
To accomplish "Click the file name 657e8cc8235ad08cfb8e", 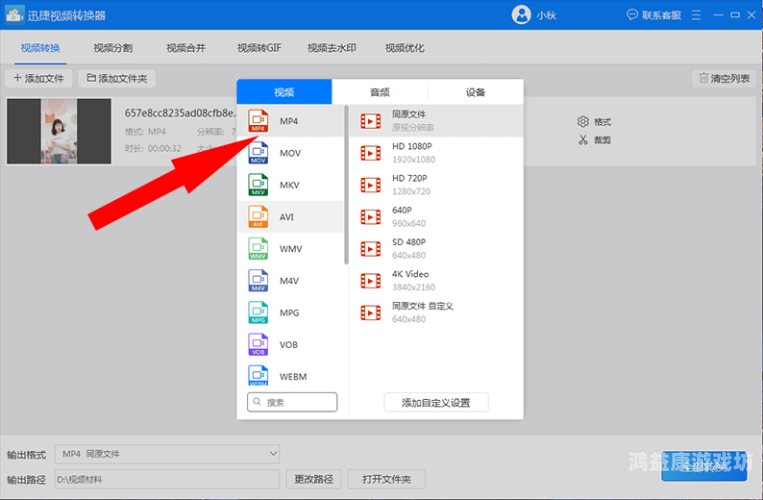I will (181, 113).
